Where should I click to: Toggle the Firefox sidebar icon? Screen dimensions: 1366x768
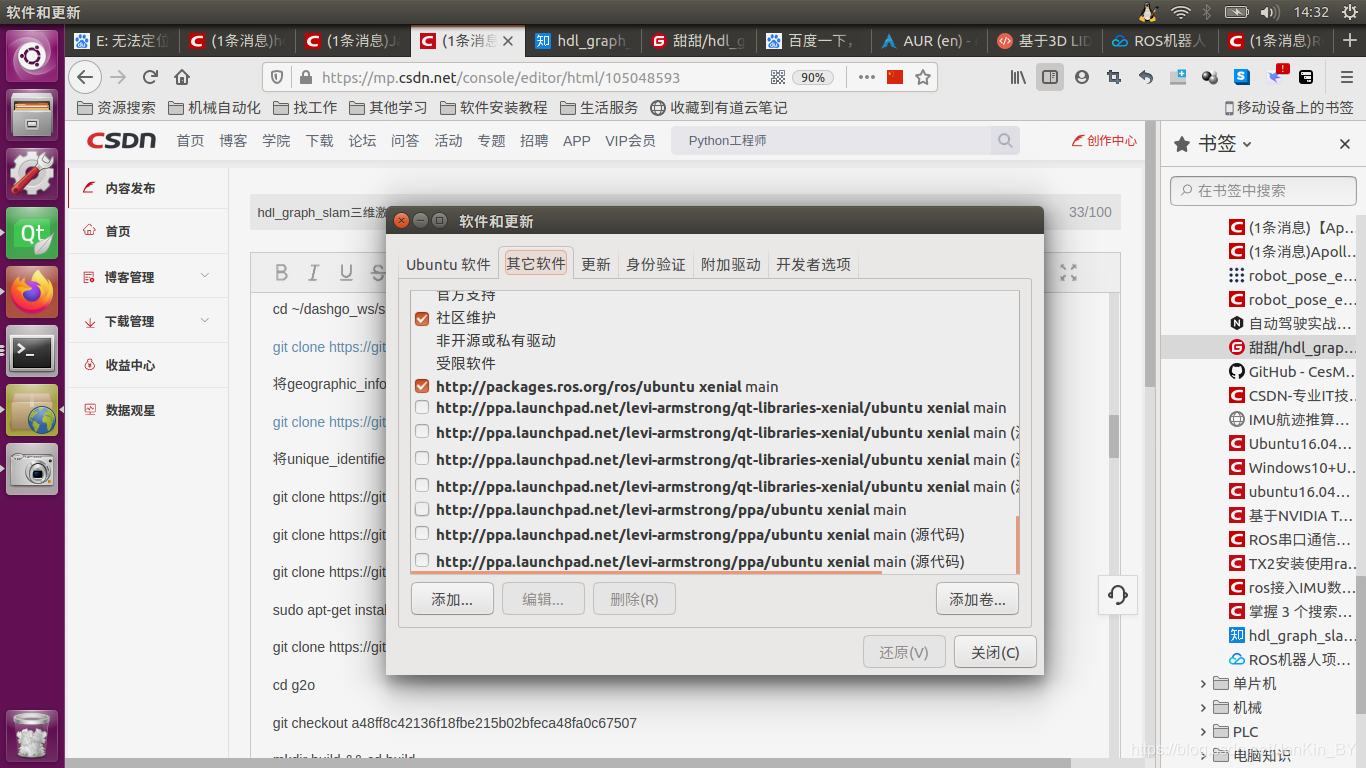pos(1050,77)
